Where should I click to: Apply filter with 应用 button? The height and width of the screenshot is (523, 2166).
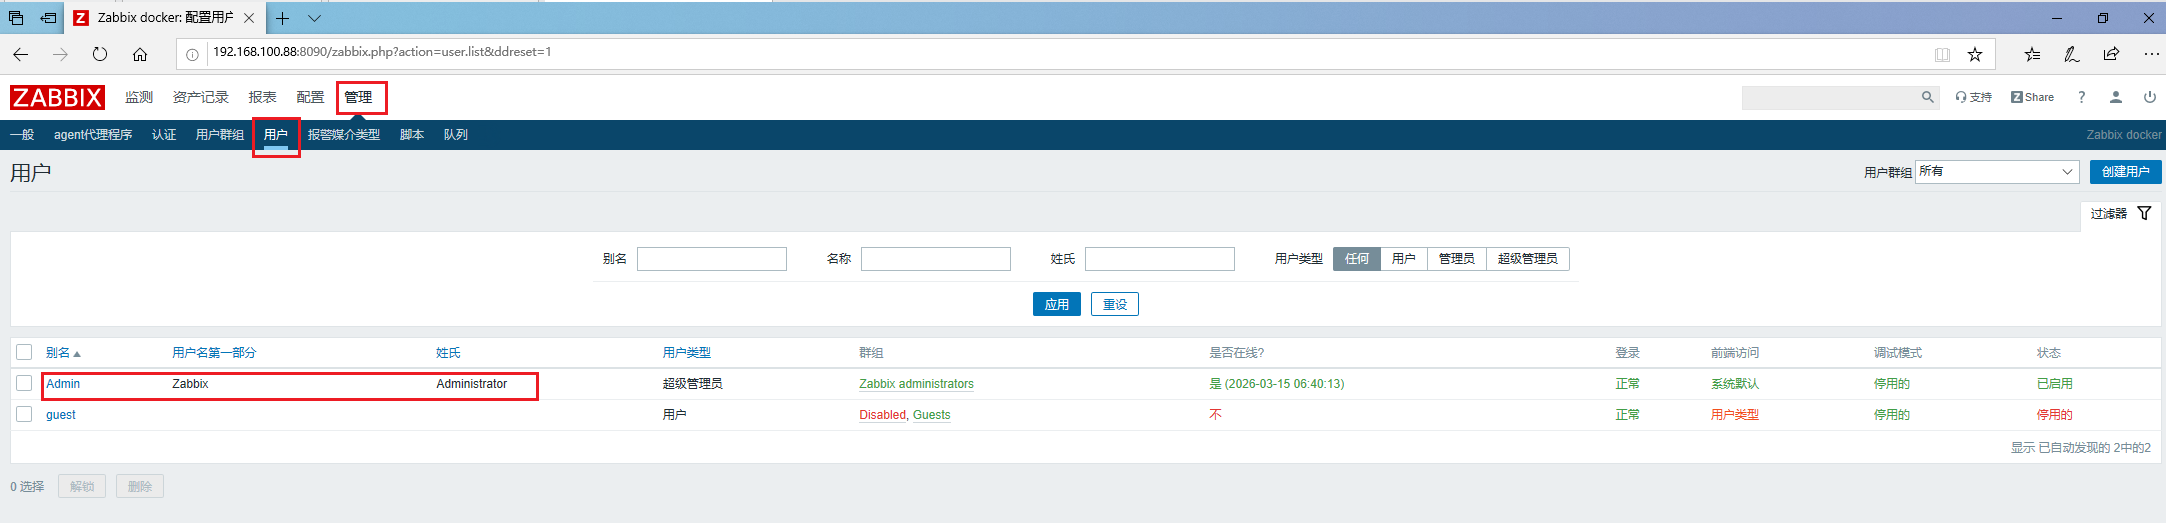(1057, 304)
